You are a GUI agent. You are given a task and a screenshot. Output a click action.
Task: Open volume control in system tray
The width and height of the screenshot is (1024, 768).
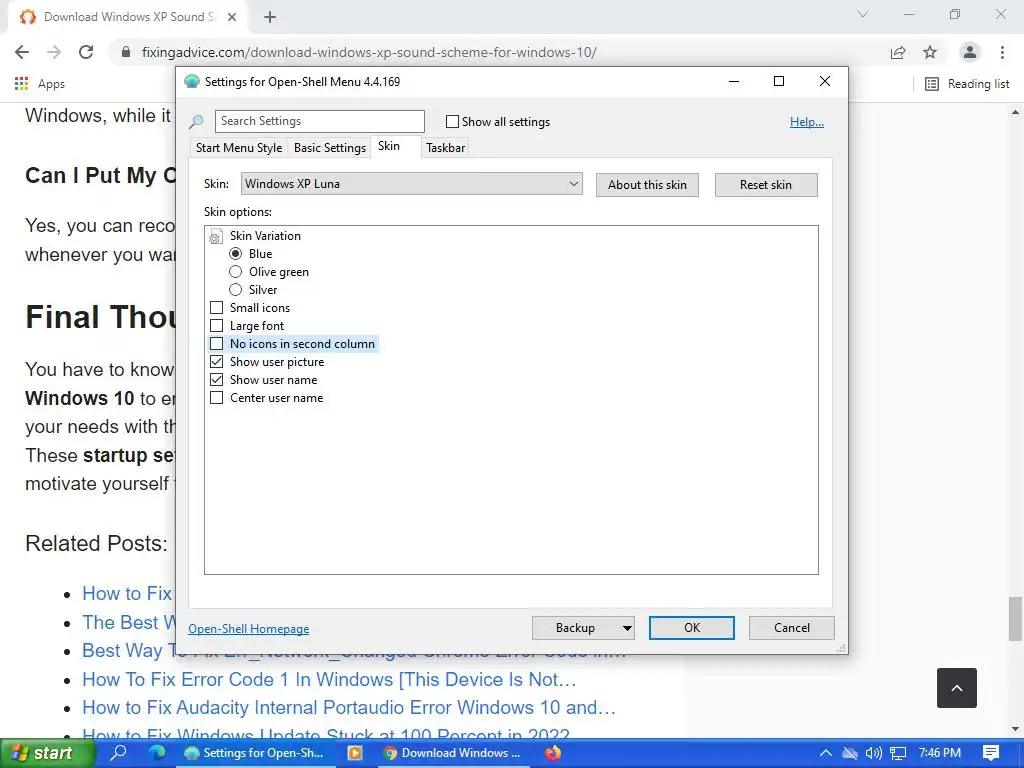873,753
